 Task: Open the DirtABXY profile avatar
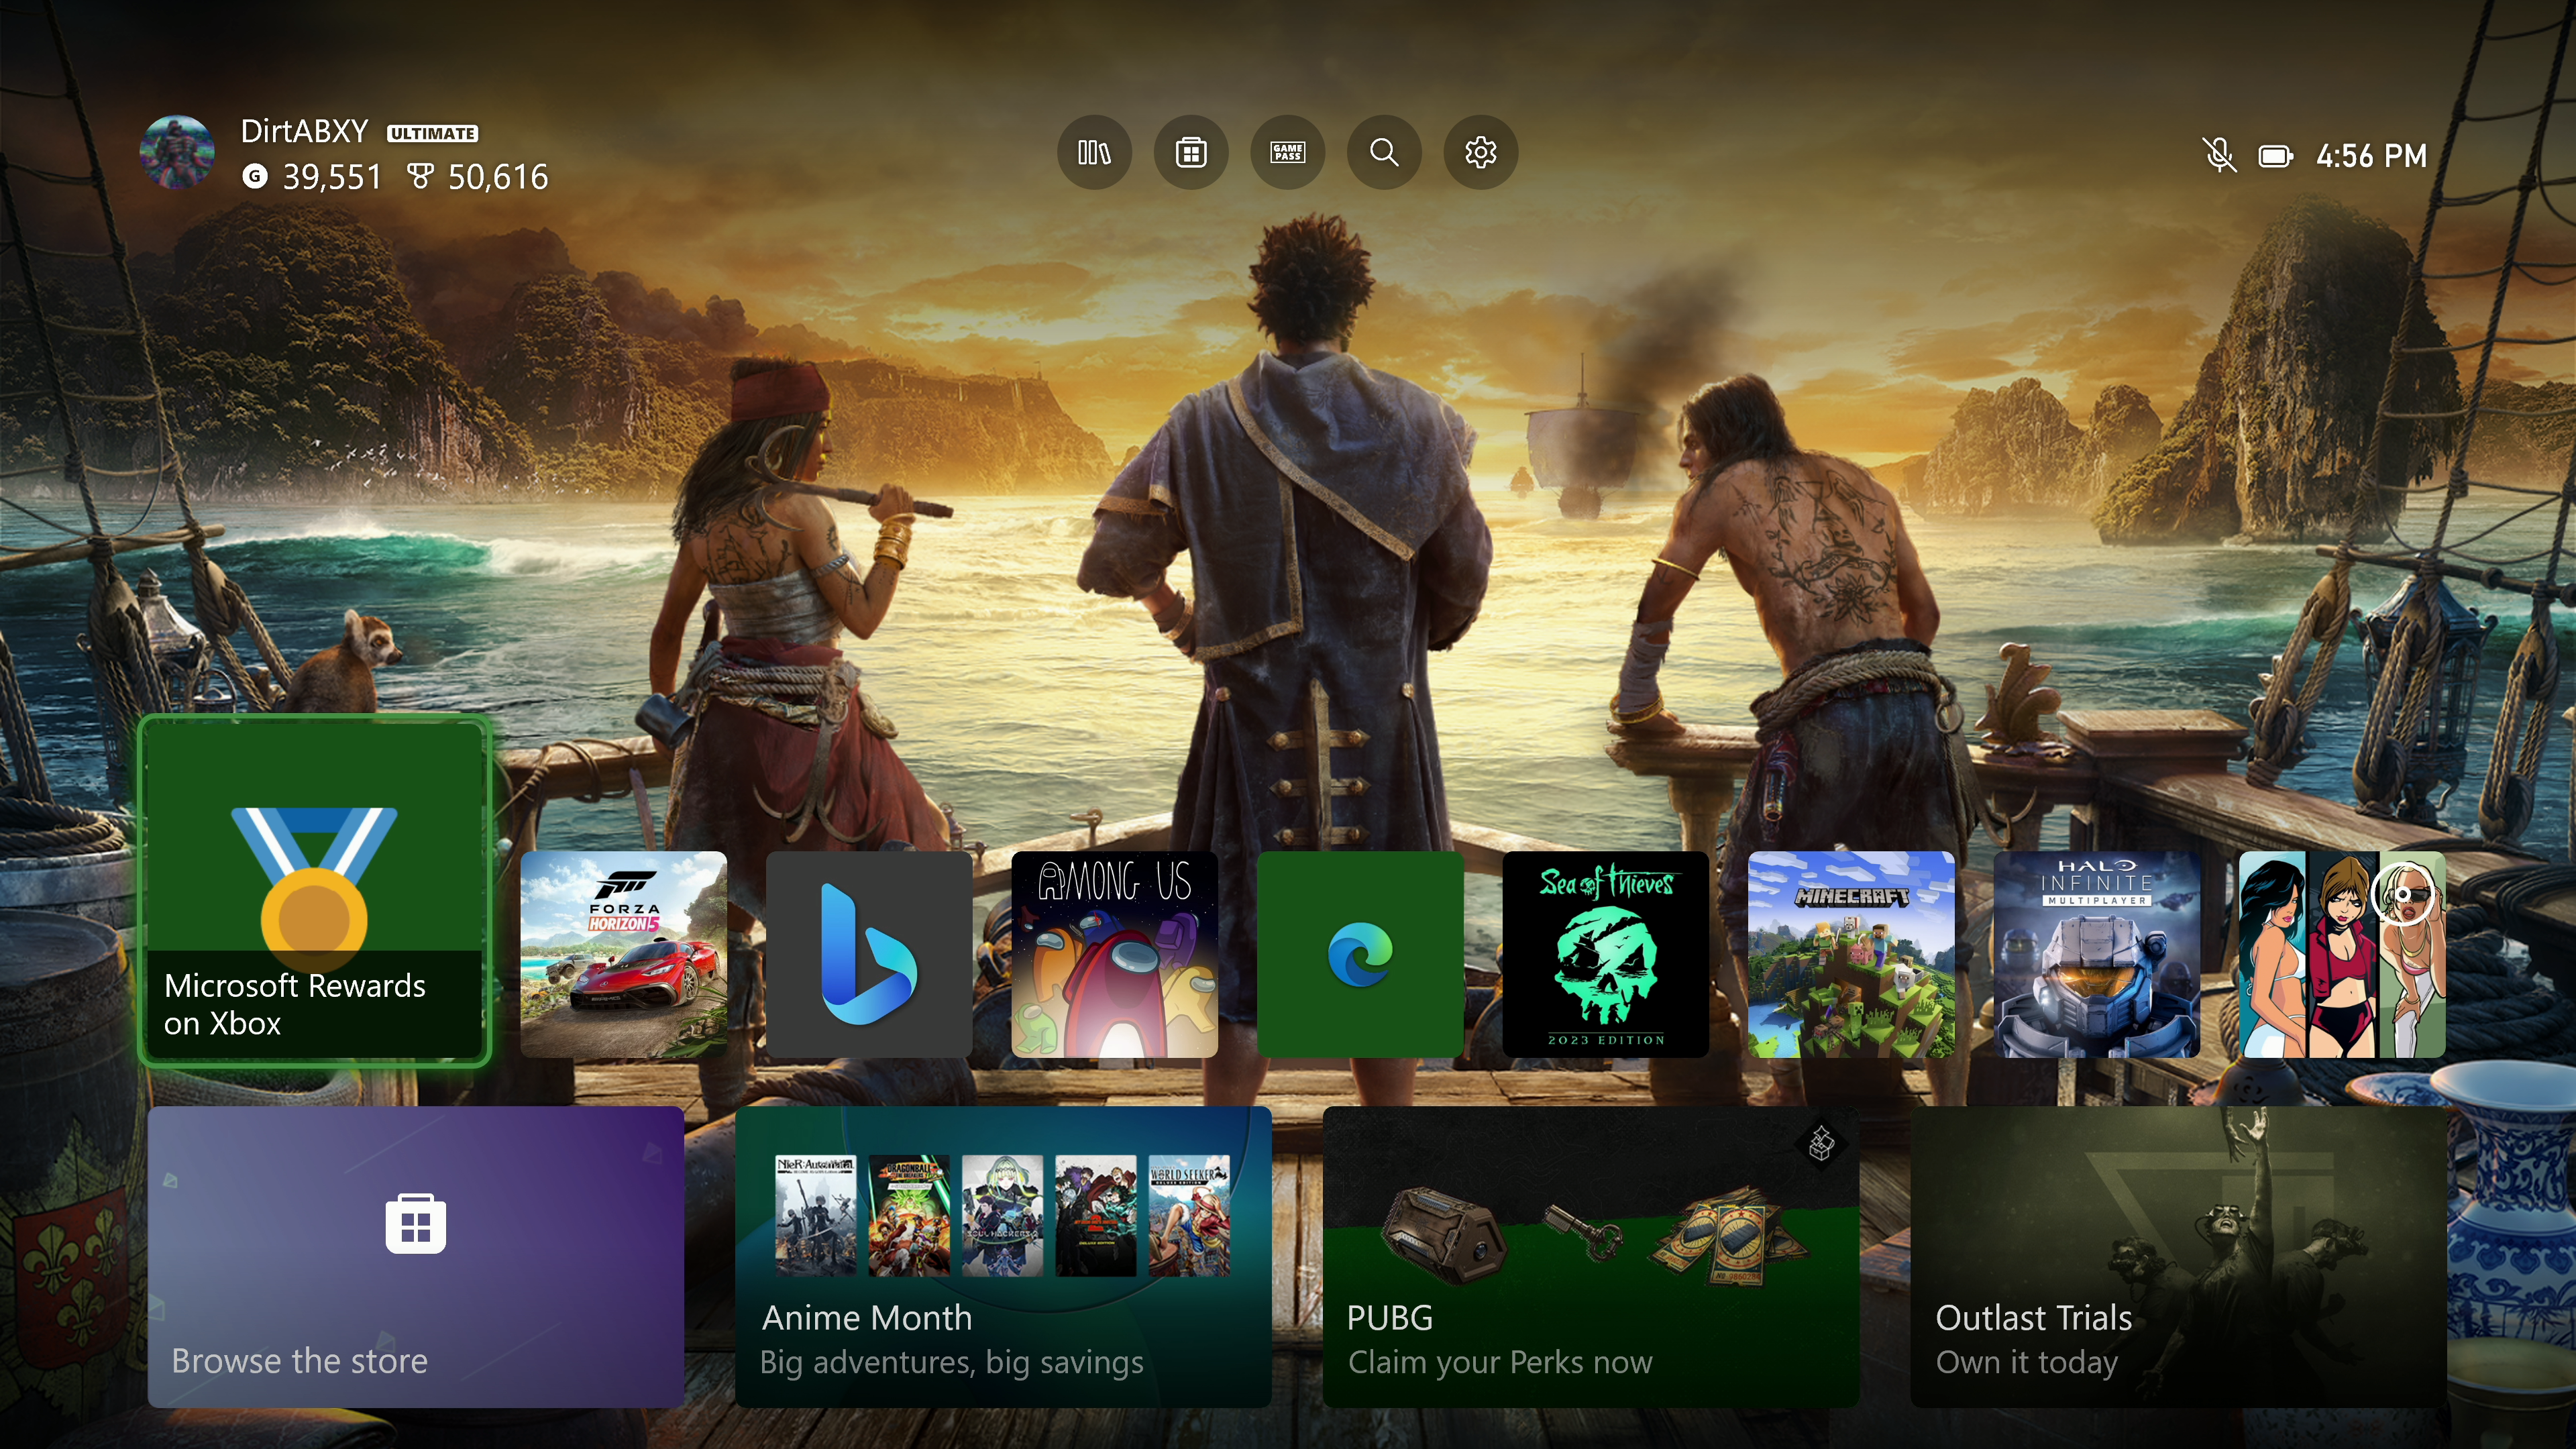pyautogui.click(x=177, y=152)
